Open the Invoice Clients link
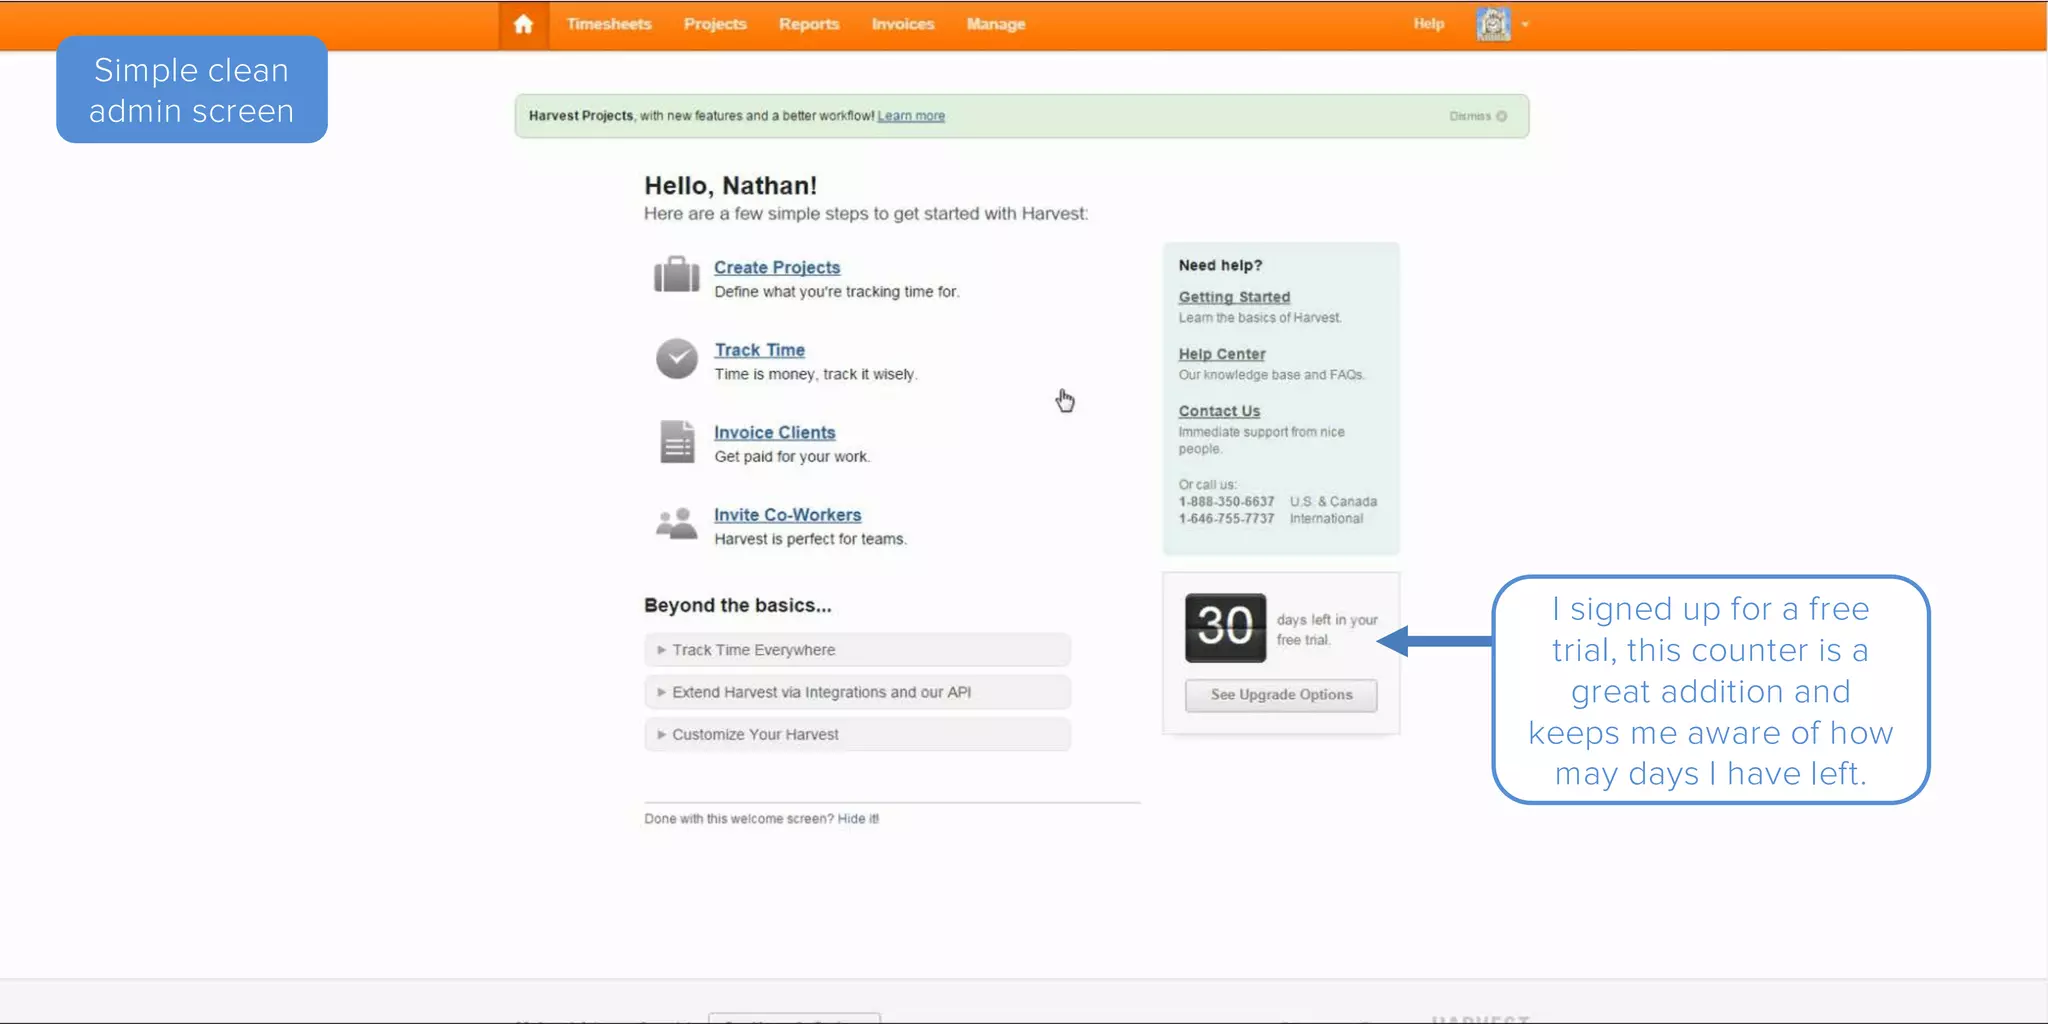 pyautogui.click(x=775, y=432)
